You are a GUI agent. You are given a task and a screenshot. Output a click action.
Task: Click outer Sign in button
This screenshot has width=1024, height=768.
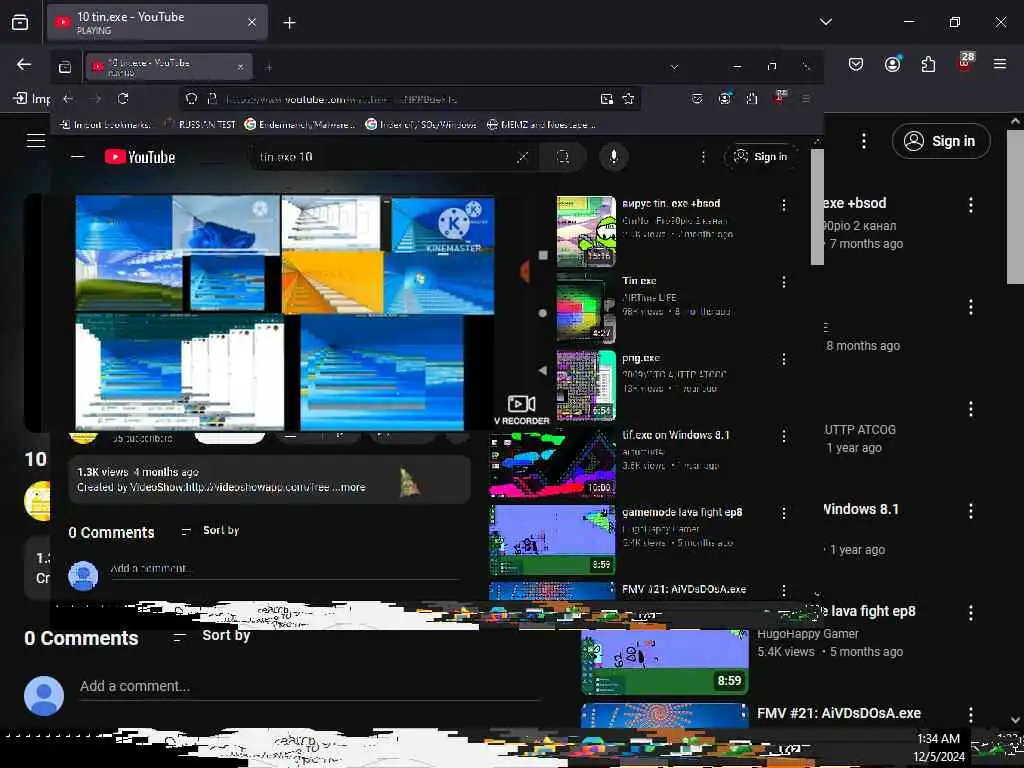coord(941,141)
